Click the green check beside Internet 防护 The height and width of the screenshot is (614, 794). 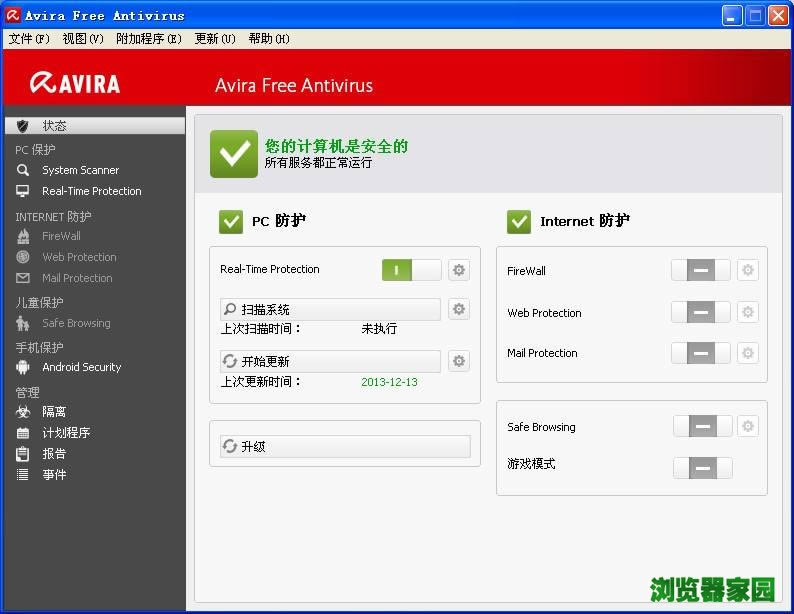(519, 221)
